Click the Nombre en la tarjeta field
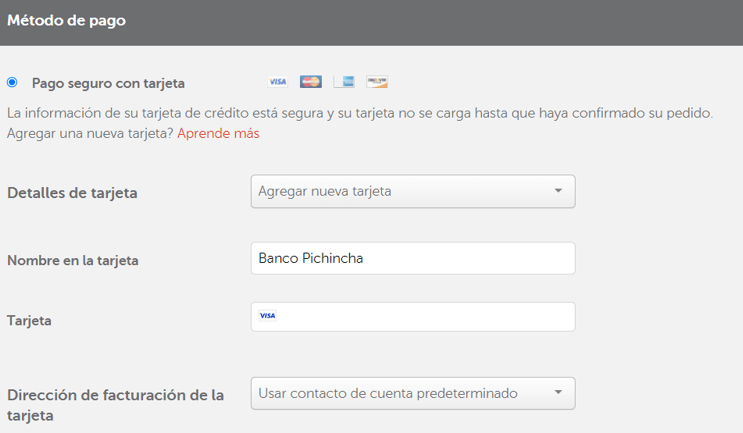Viewport: 743px width, 433px height. click(x=413, y=258)
